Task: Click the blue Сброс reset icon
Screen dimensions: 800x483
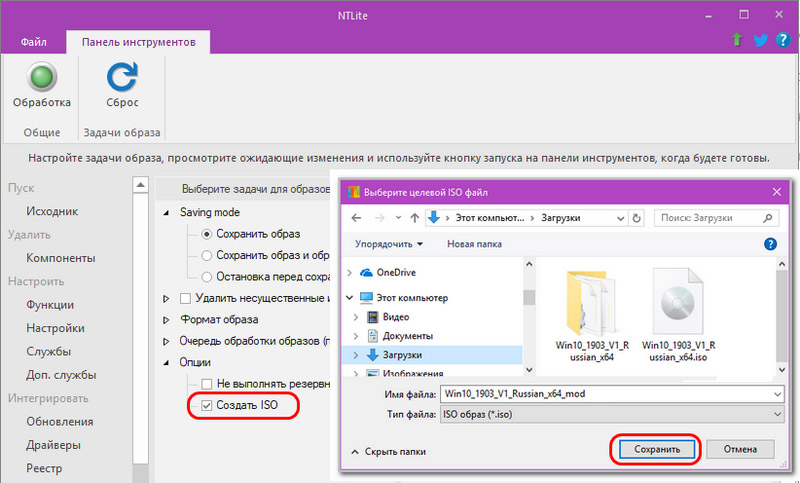Action: pyautogui.click(x=122, y=77)
